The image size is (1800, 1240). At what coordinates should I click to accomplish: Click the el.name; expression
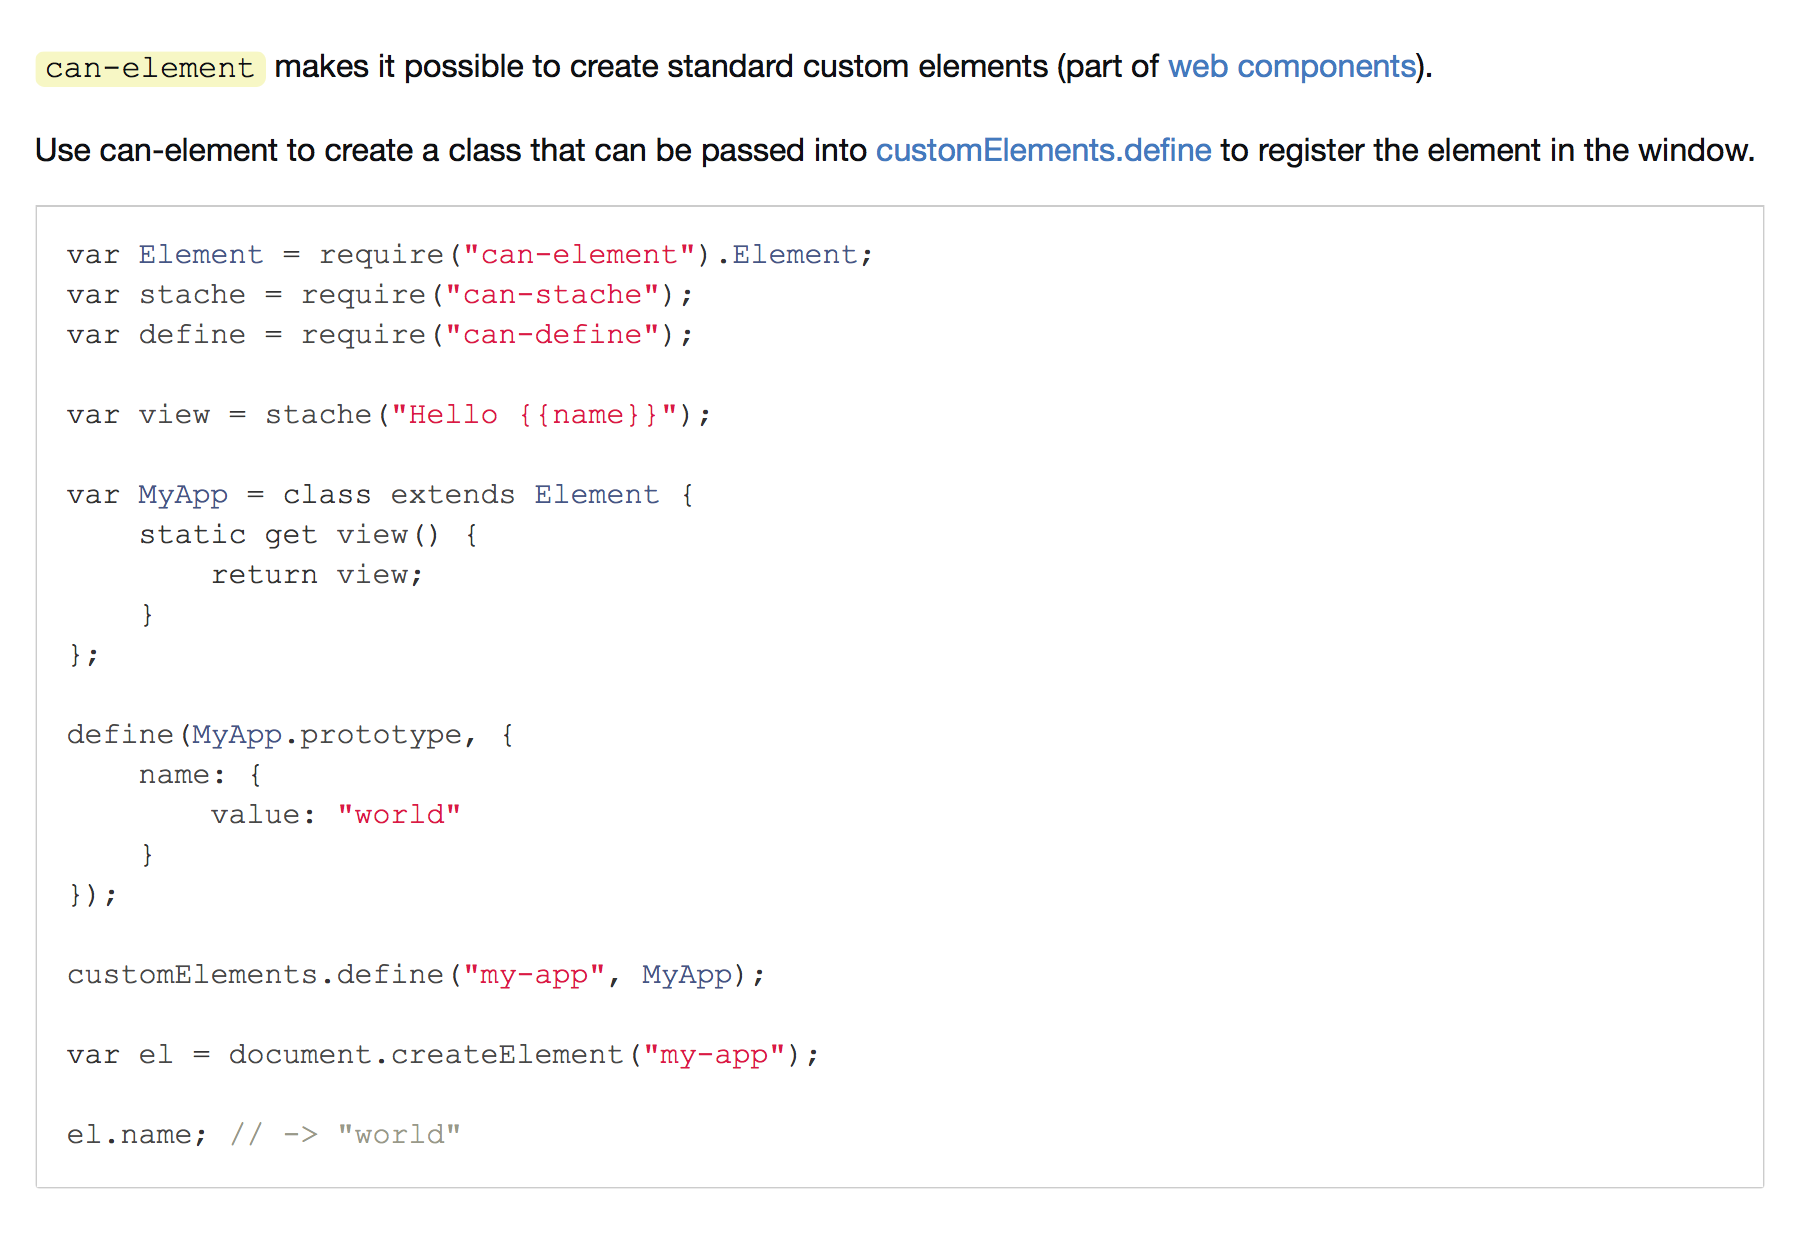[137, 1135]
